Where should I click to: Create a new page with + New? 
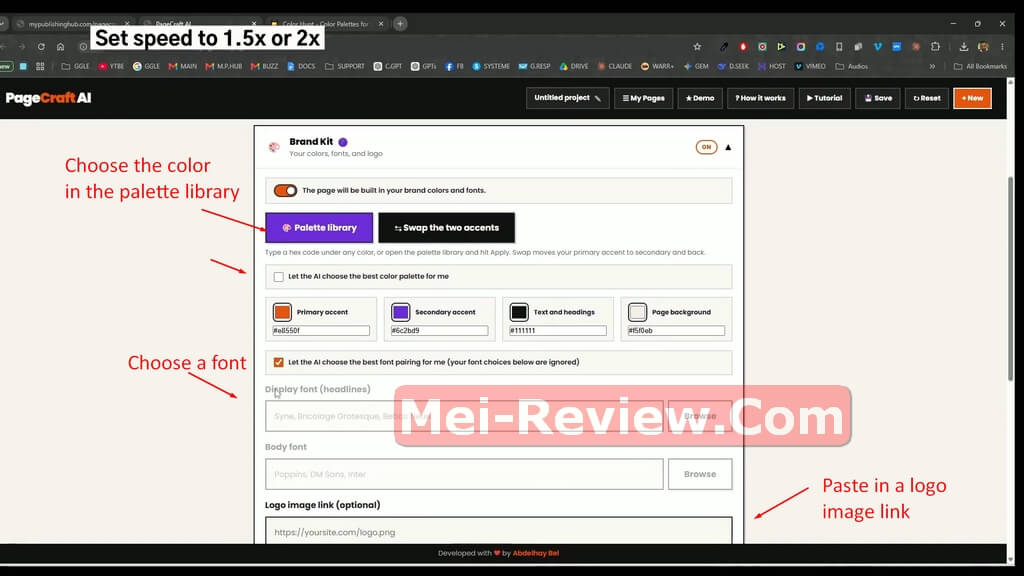(x=972, y=98)
